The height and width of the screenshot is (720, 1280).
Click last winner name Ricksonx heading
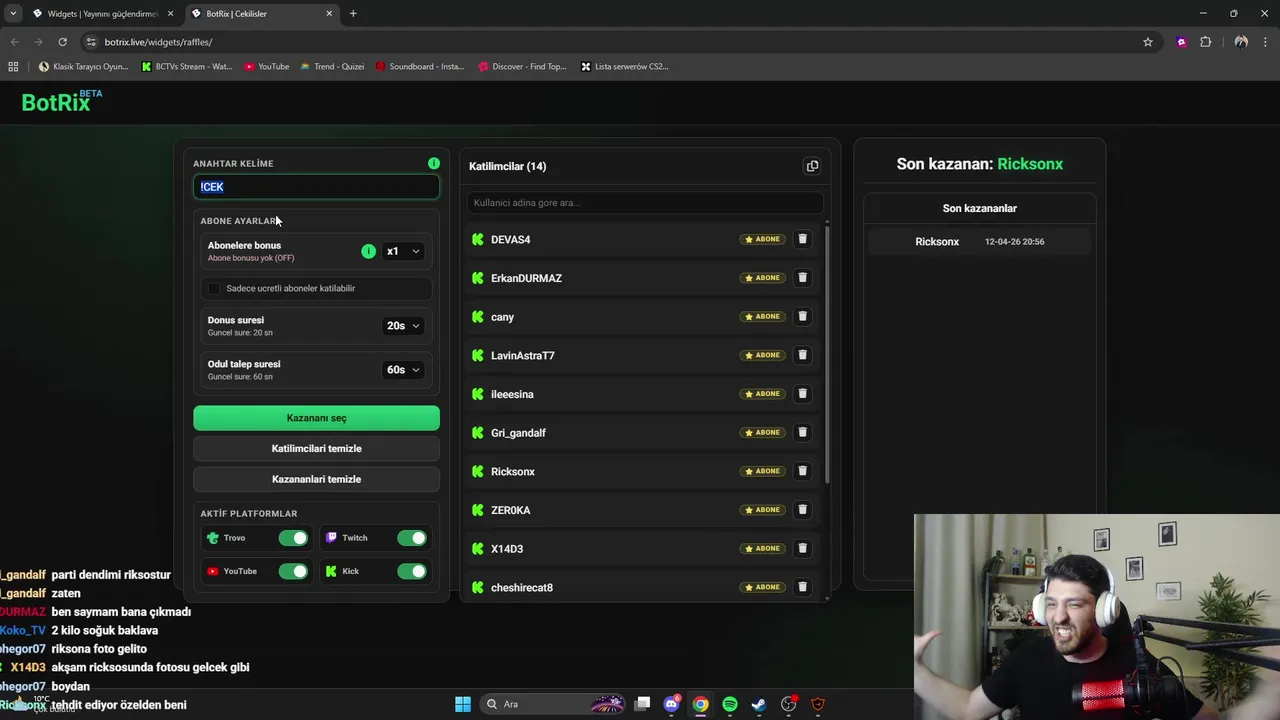[1030, 164]
